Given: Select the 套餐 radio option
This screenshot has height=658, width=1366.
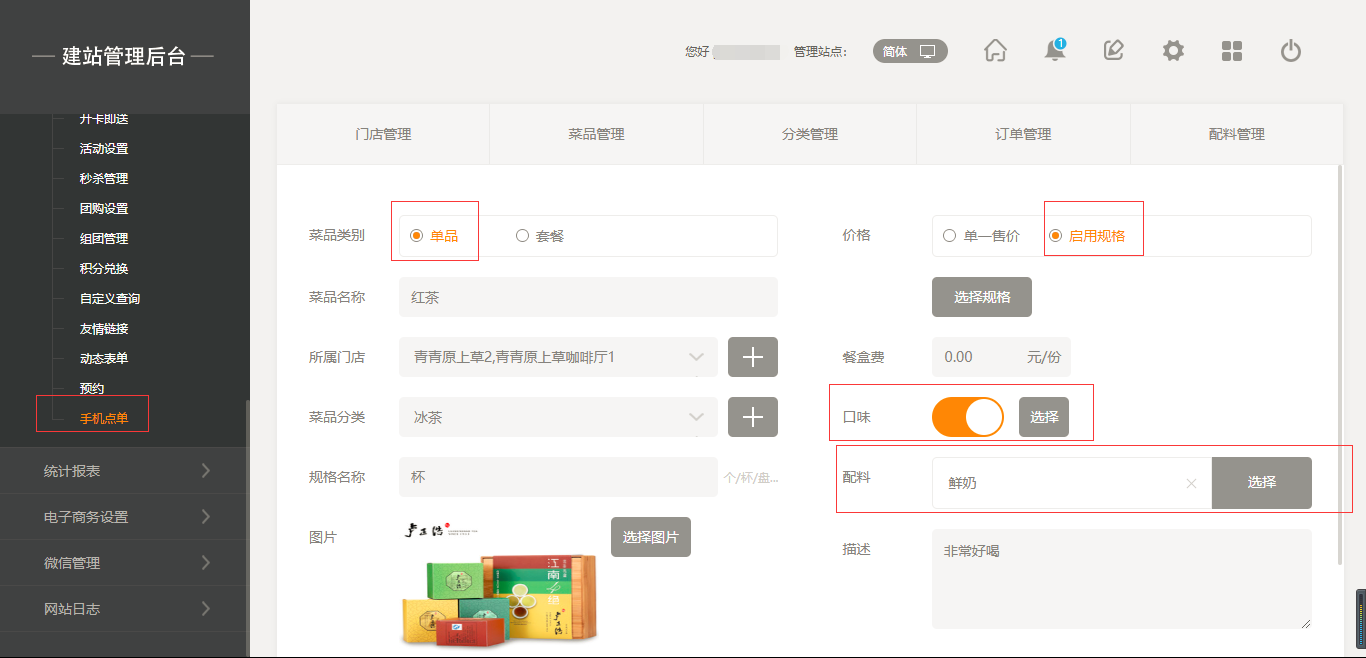Looking at the screenshot, I should tap(522, 236).
